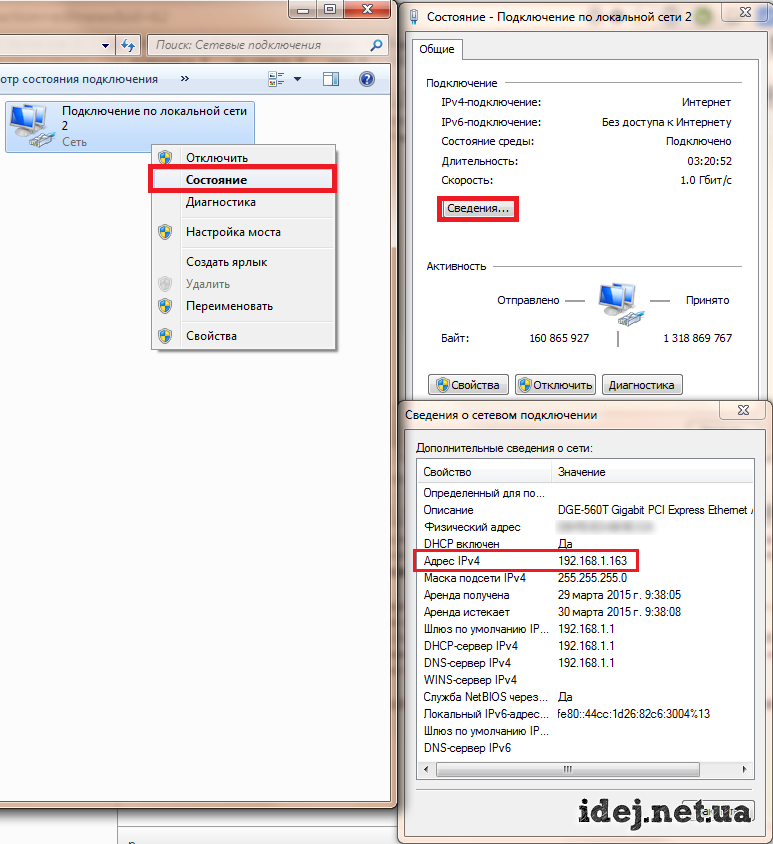Open the change view icon
Screen dimensions: 773x844
click(x=276, y=79)
